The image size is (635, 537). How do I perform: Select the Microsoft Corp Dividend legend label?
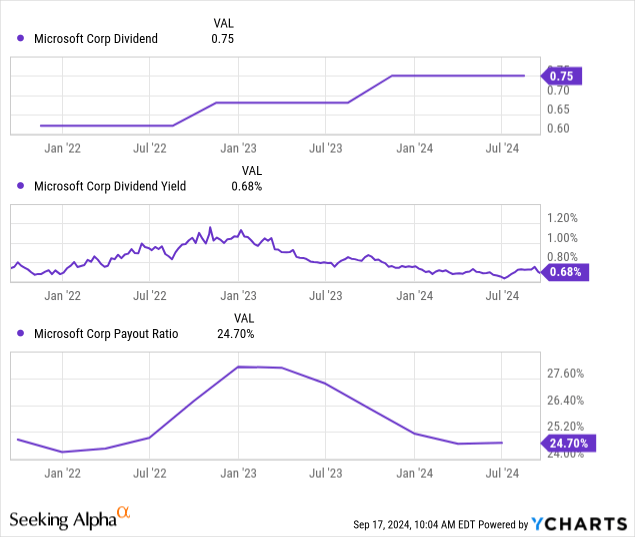(x=97, y=39)
